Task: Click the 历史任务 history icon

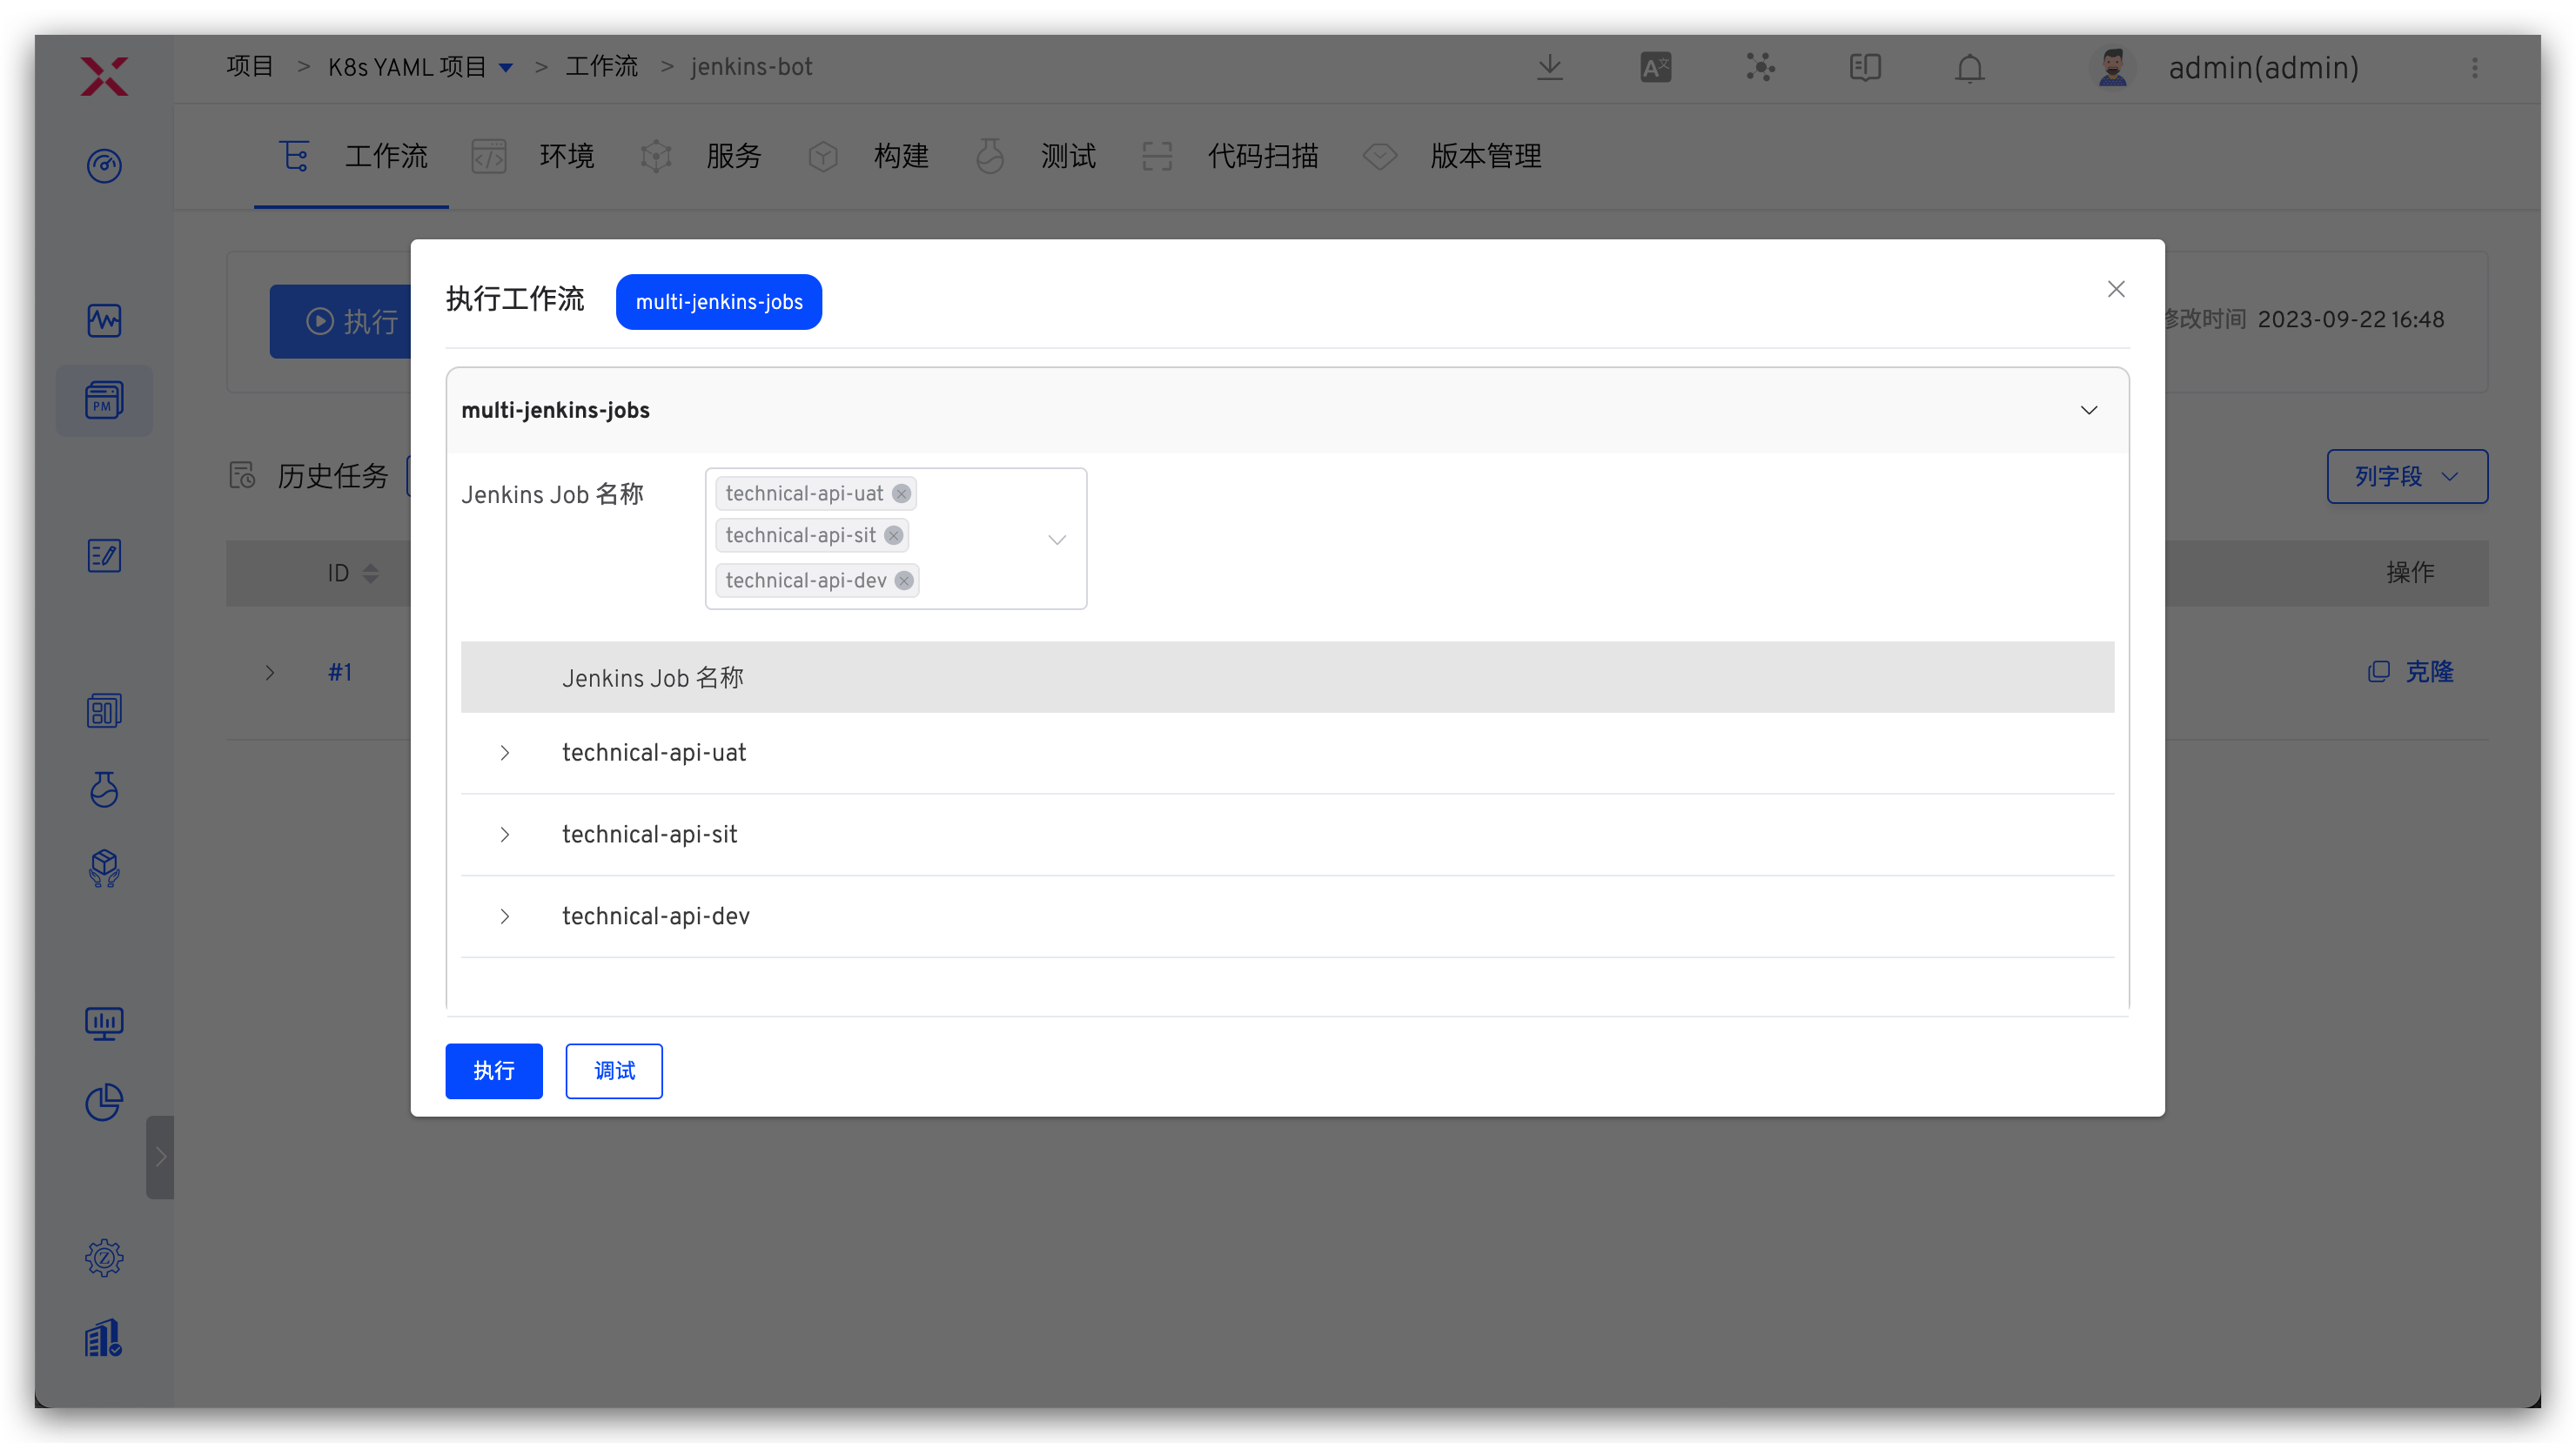Action: click(243, 475)
